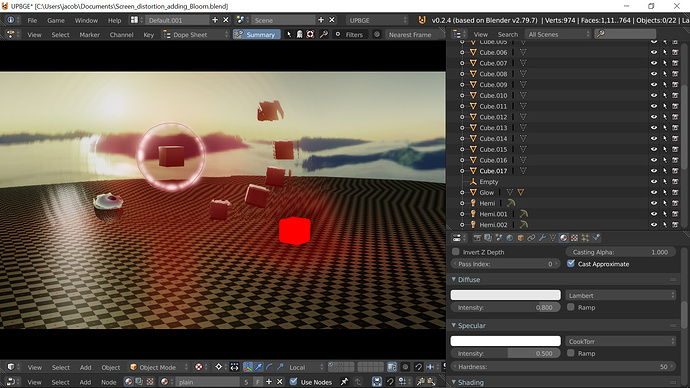The height and width of the screenshot is (388, 690).
Task: Select texture node tree type icon
Action: 150,382
